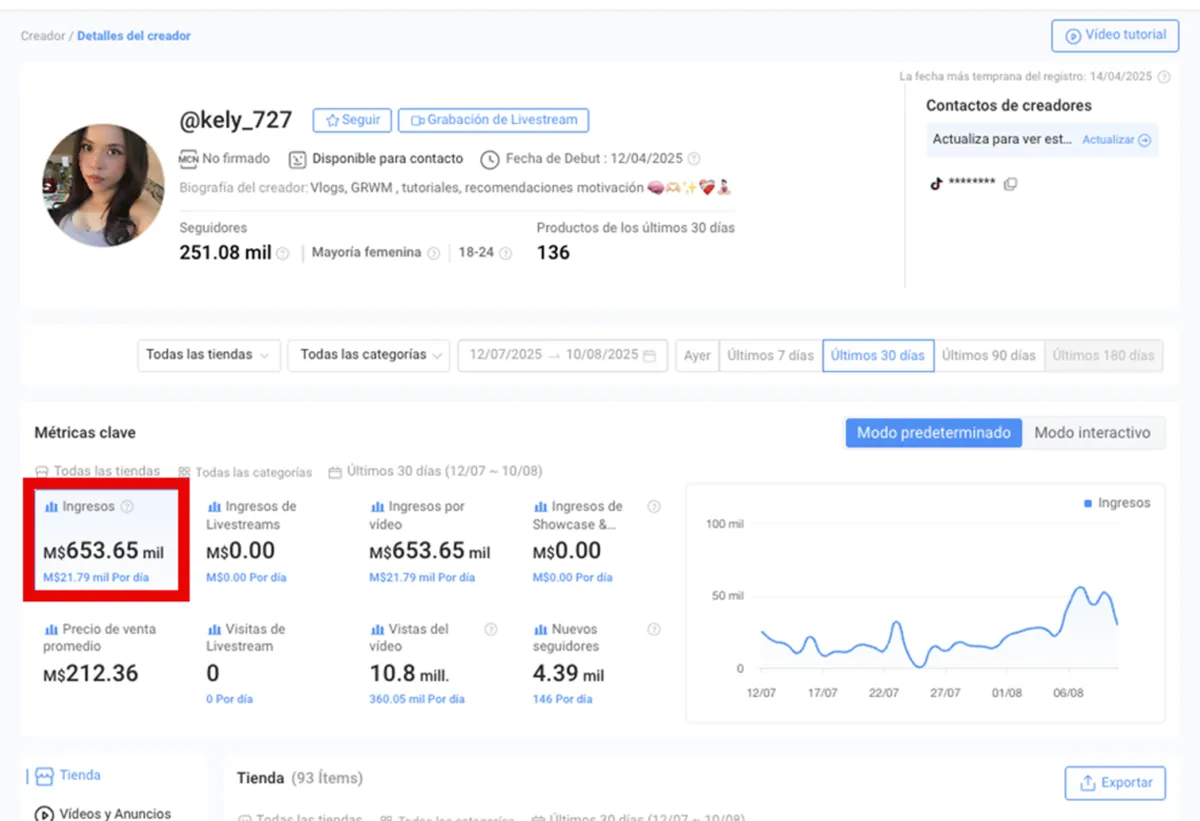Click the help icon beside Fecha de Debut
This screenshot has width=1200, height=821.
(694, 159)
